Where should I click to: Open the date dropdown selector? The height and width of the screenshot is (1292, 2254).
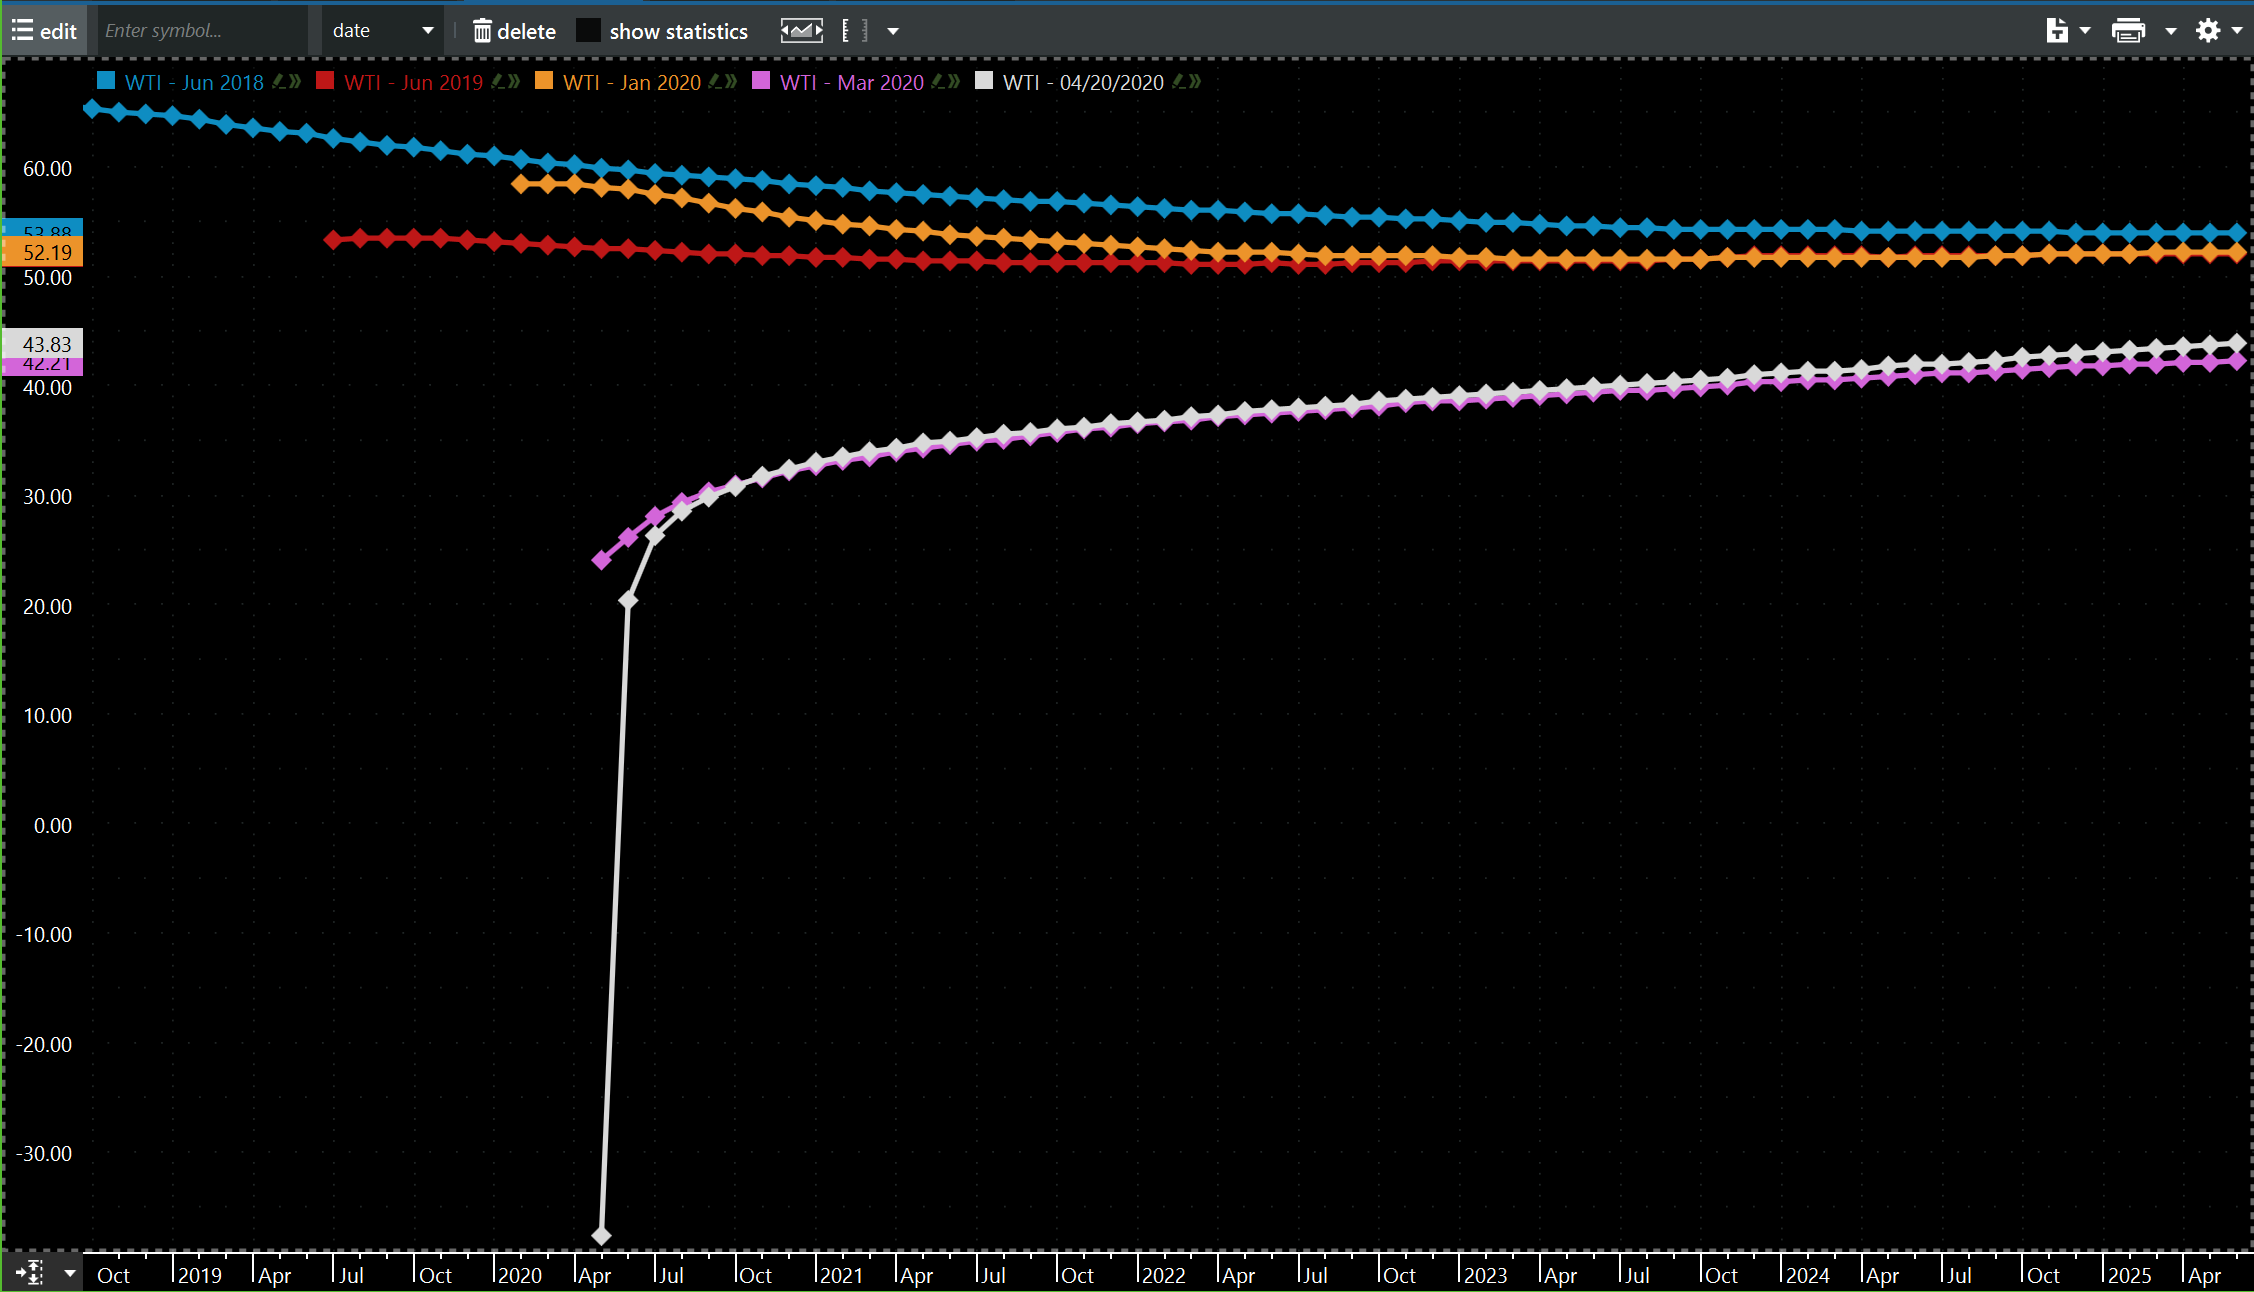(383, 31)
